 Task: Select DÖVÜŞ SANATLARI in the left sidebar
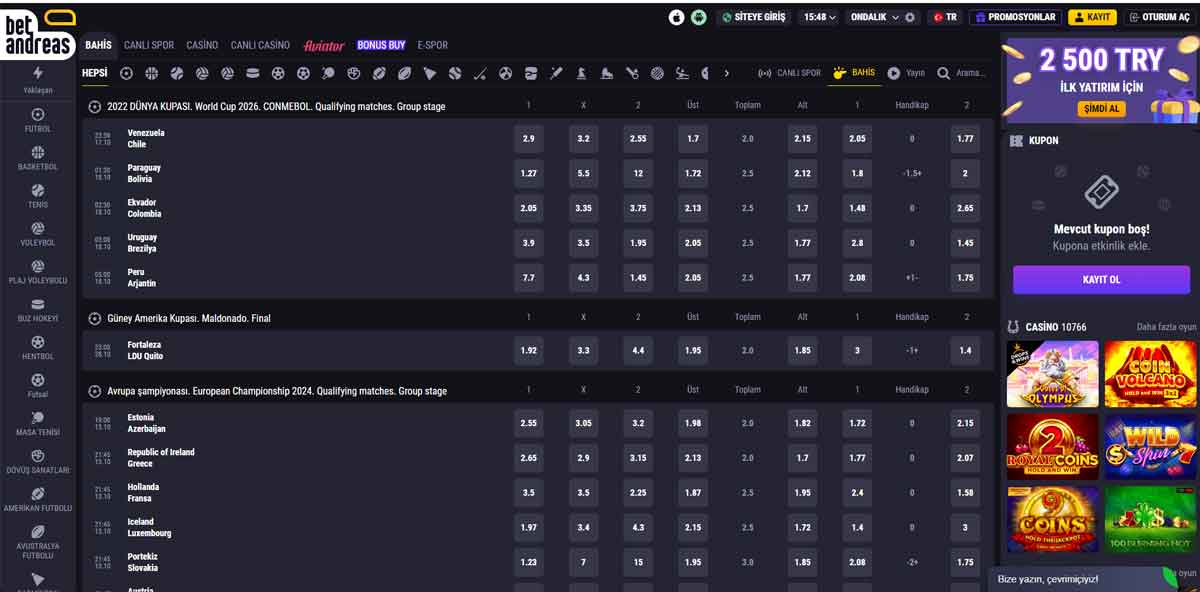pyautogui.click(x=38, y=462)
